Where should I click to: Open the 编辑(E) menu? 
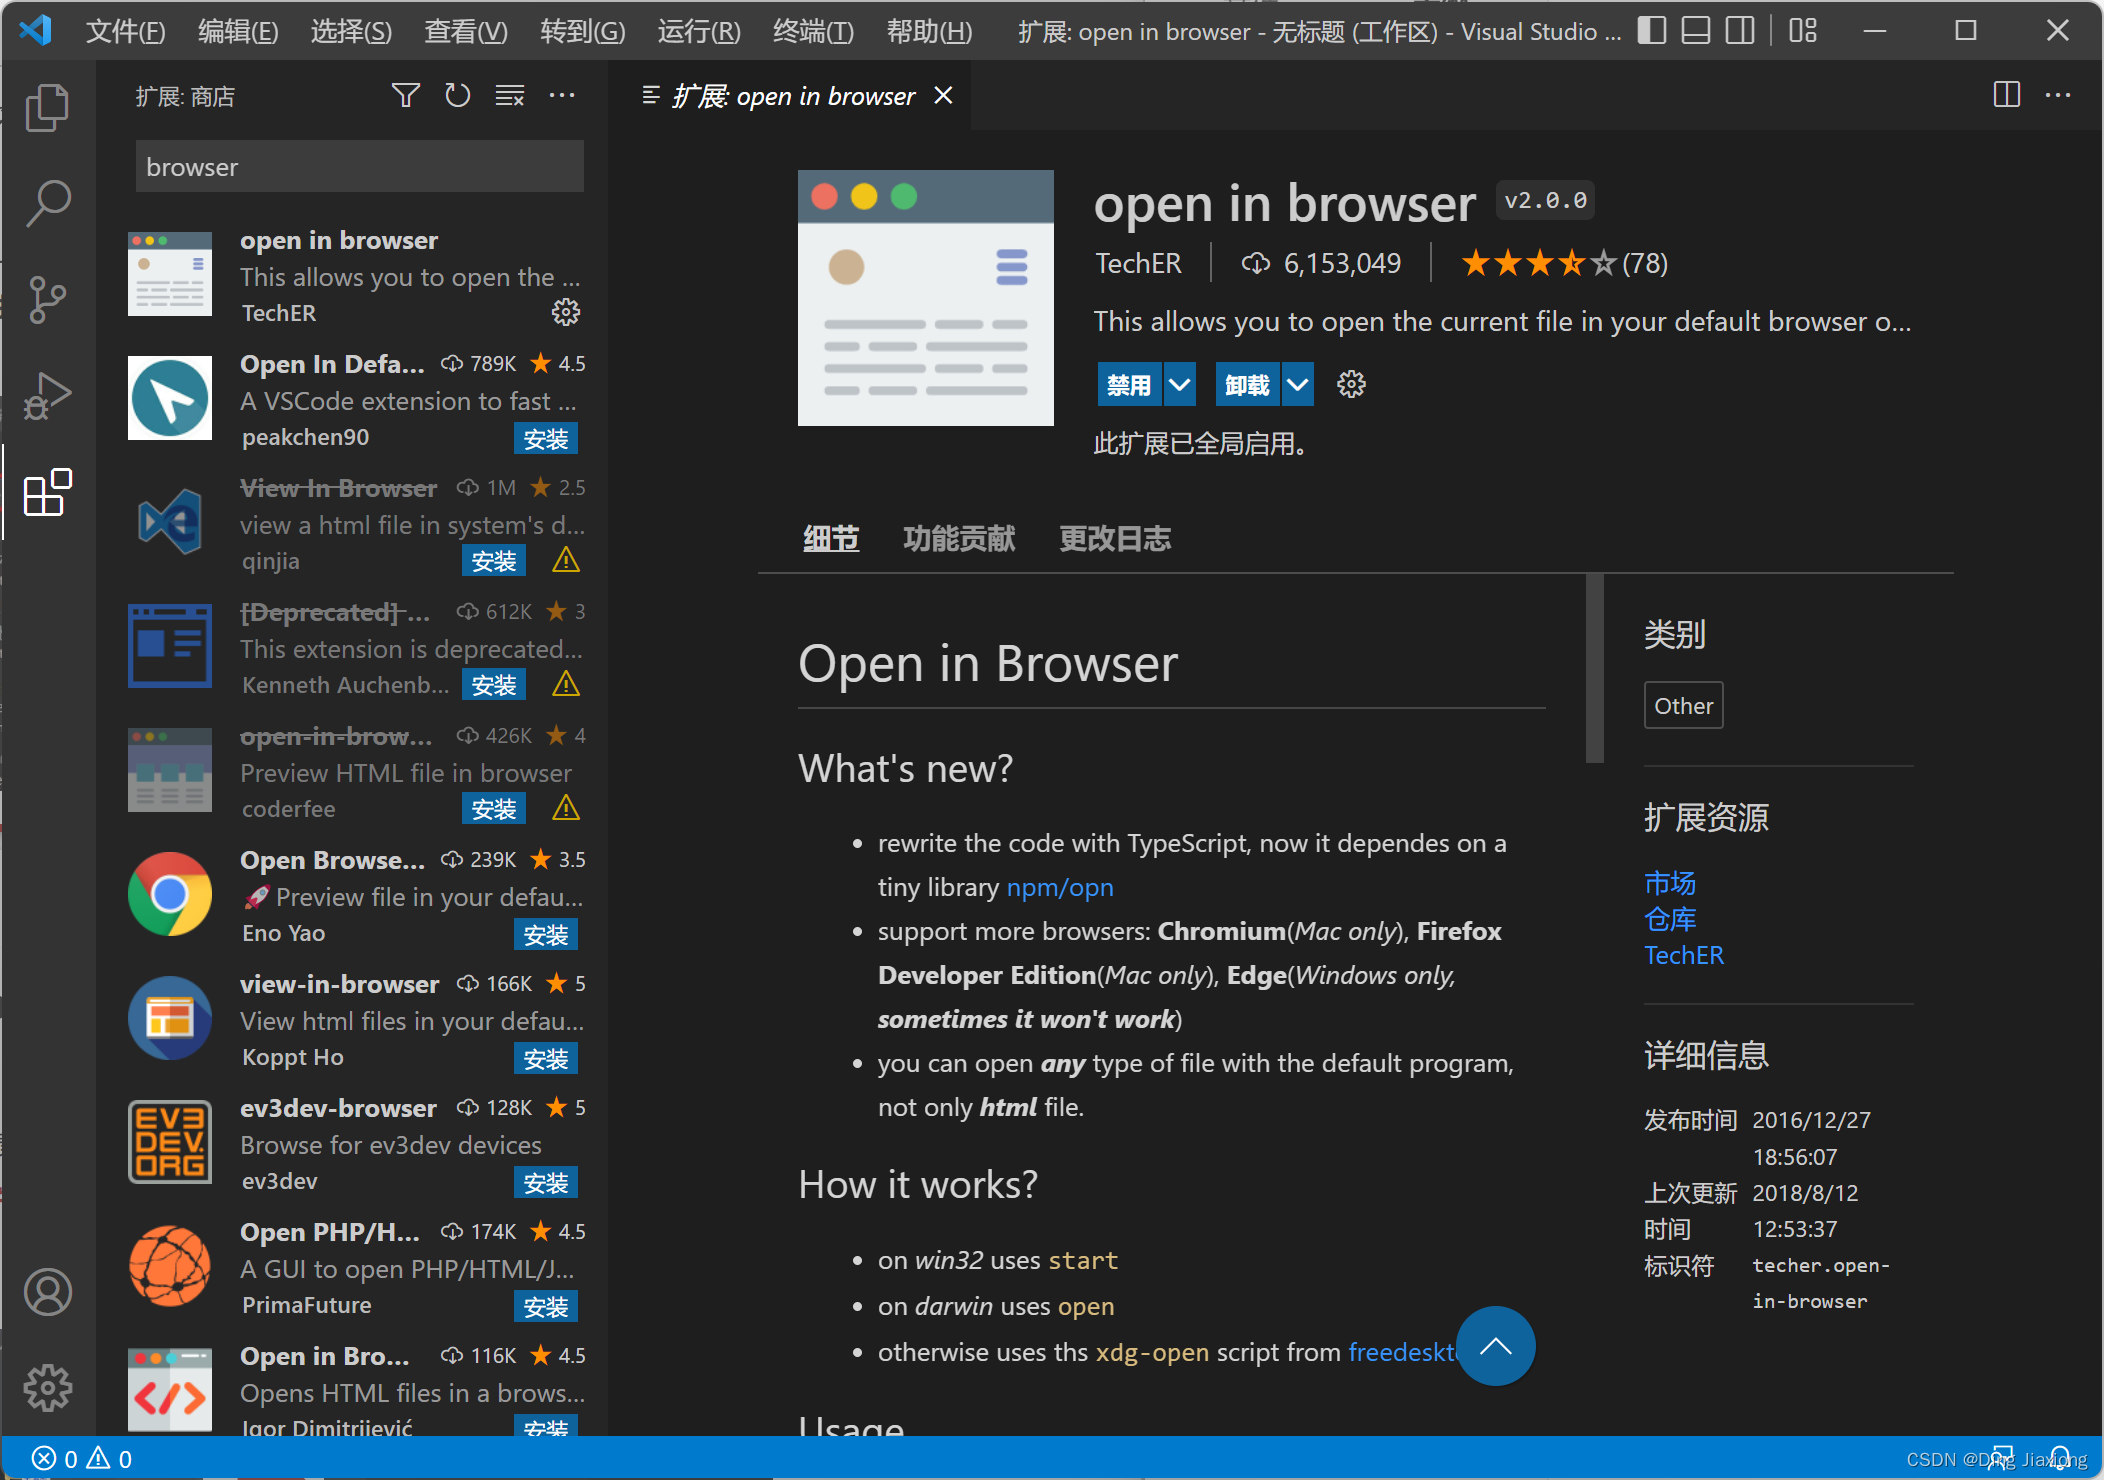coord(238,31)
